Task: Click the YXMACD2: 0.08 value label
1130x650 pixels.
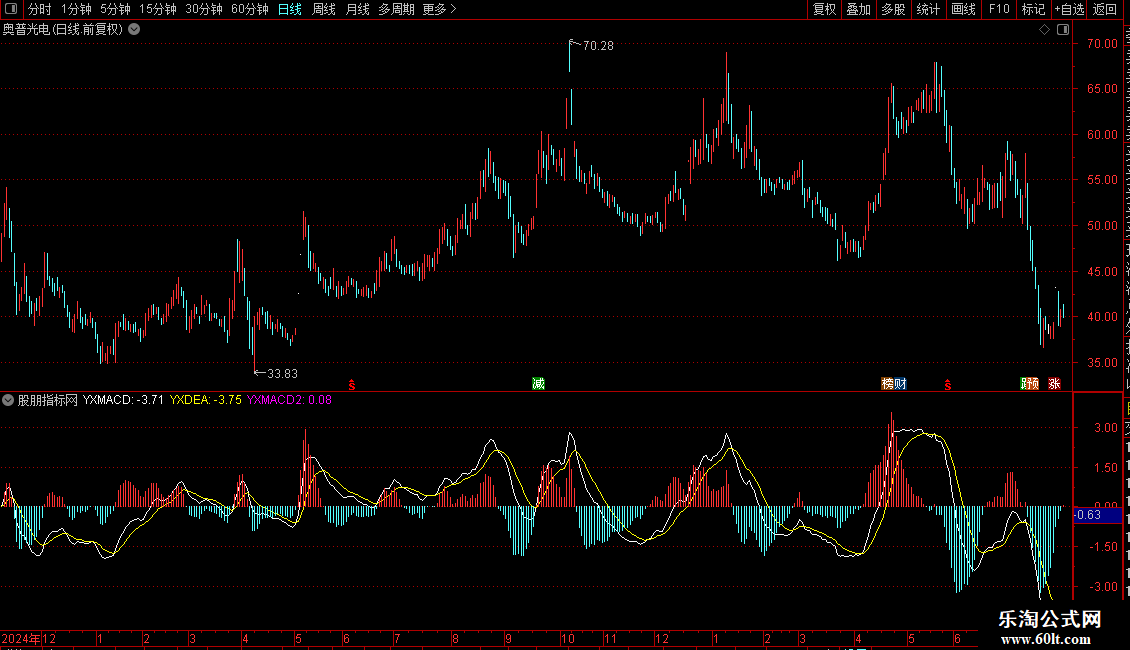Action: [289, 399]
